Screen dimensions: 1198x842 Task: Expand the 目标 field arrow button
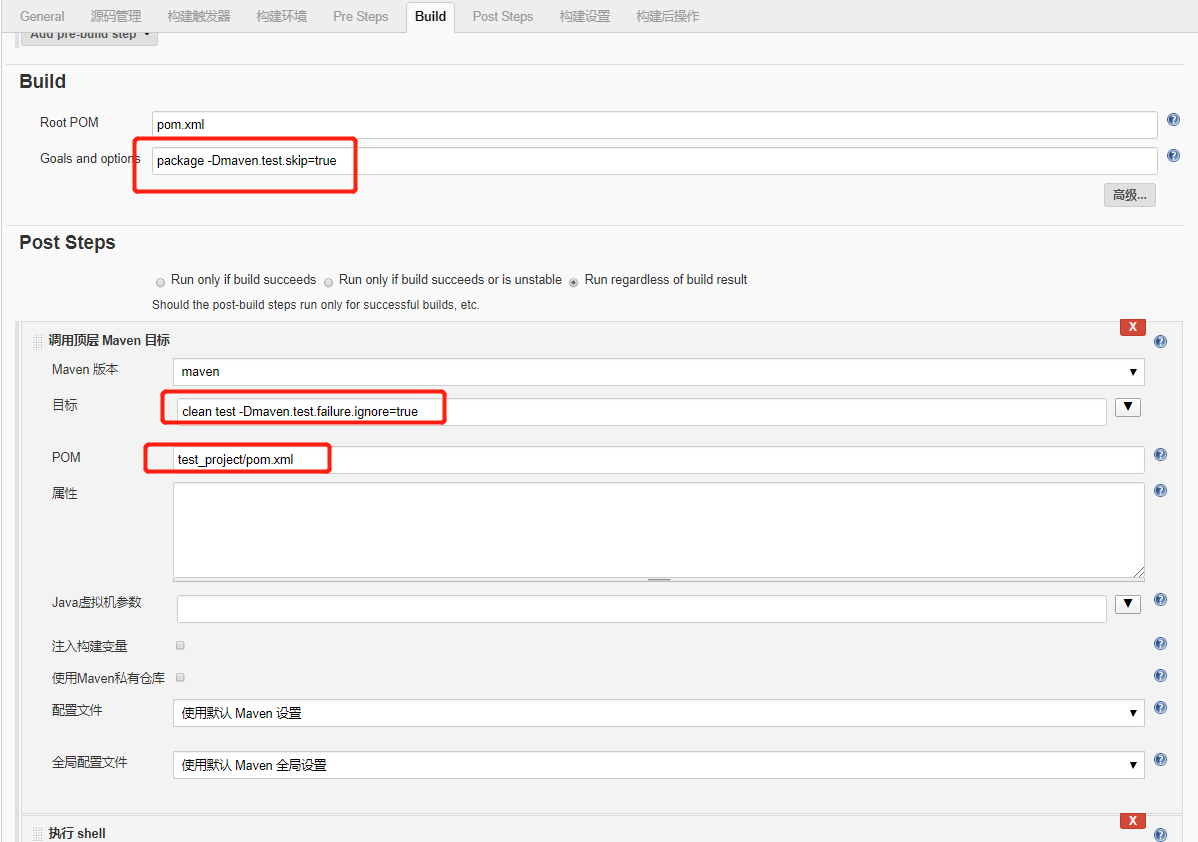[x=1127, y=406]
